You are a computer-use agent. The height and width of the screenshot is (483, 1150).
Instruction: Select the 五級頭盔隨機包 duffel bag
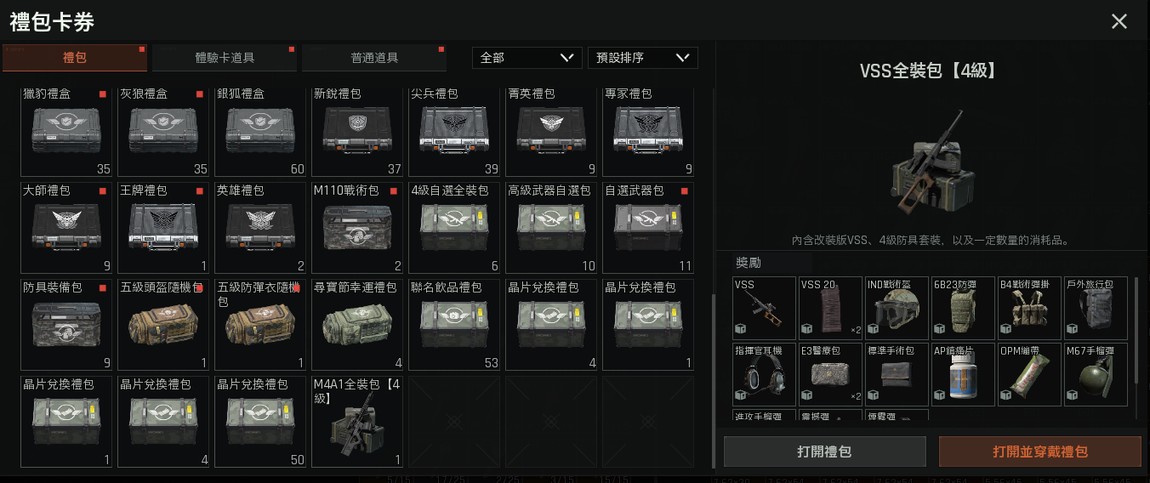(x=163, y=325)
